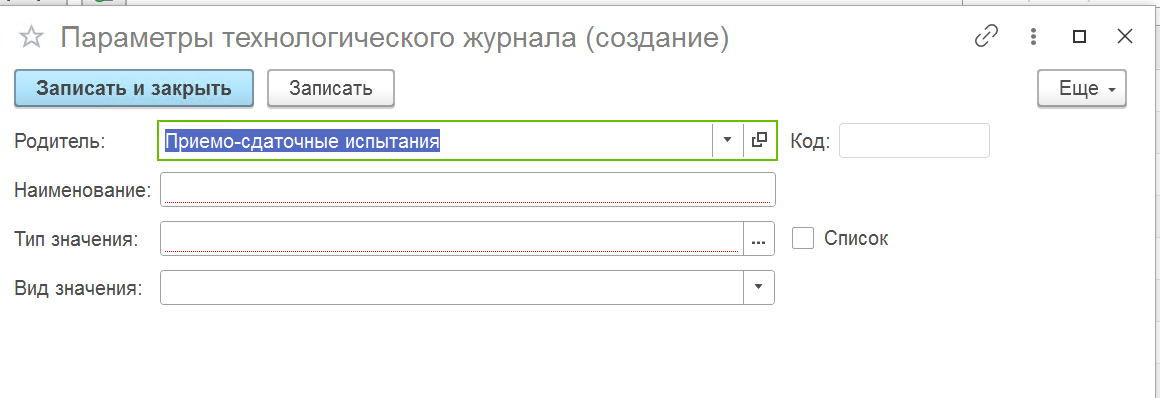Get link to this object via chain icon
Viewport: 1160px width, 398px height.
pos(986,37)
